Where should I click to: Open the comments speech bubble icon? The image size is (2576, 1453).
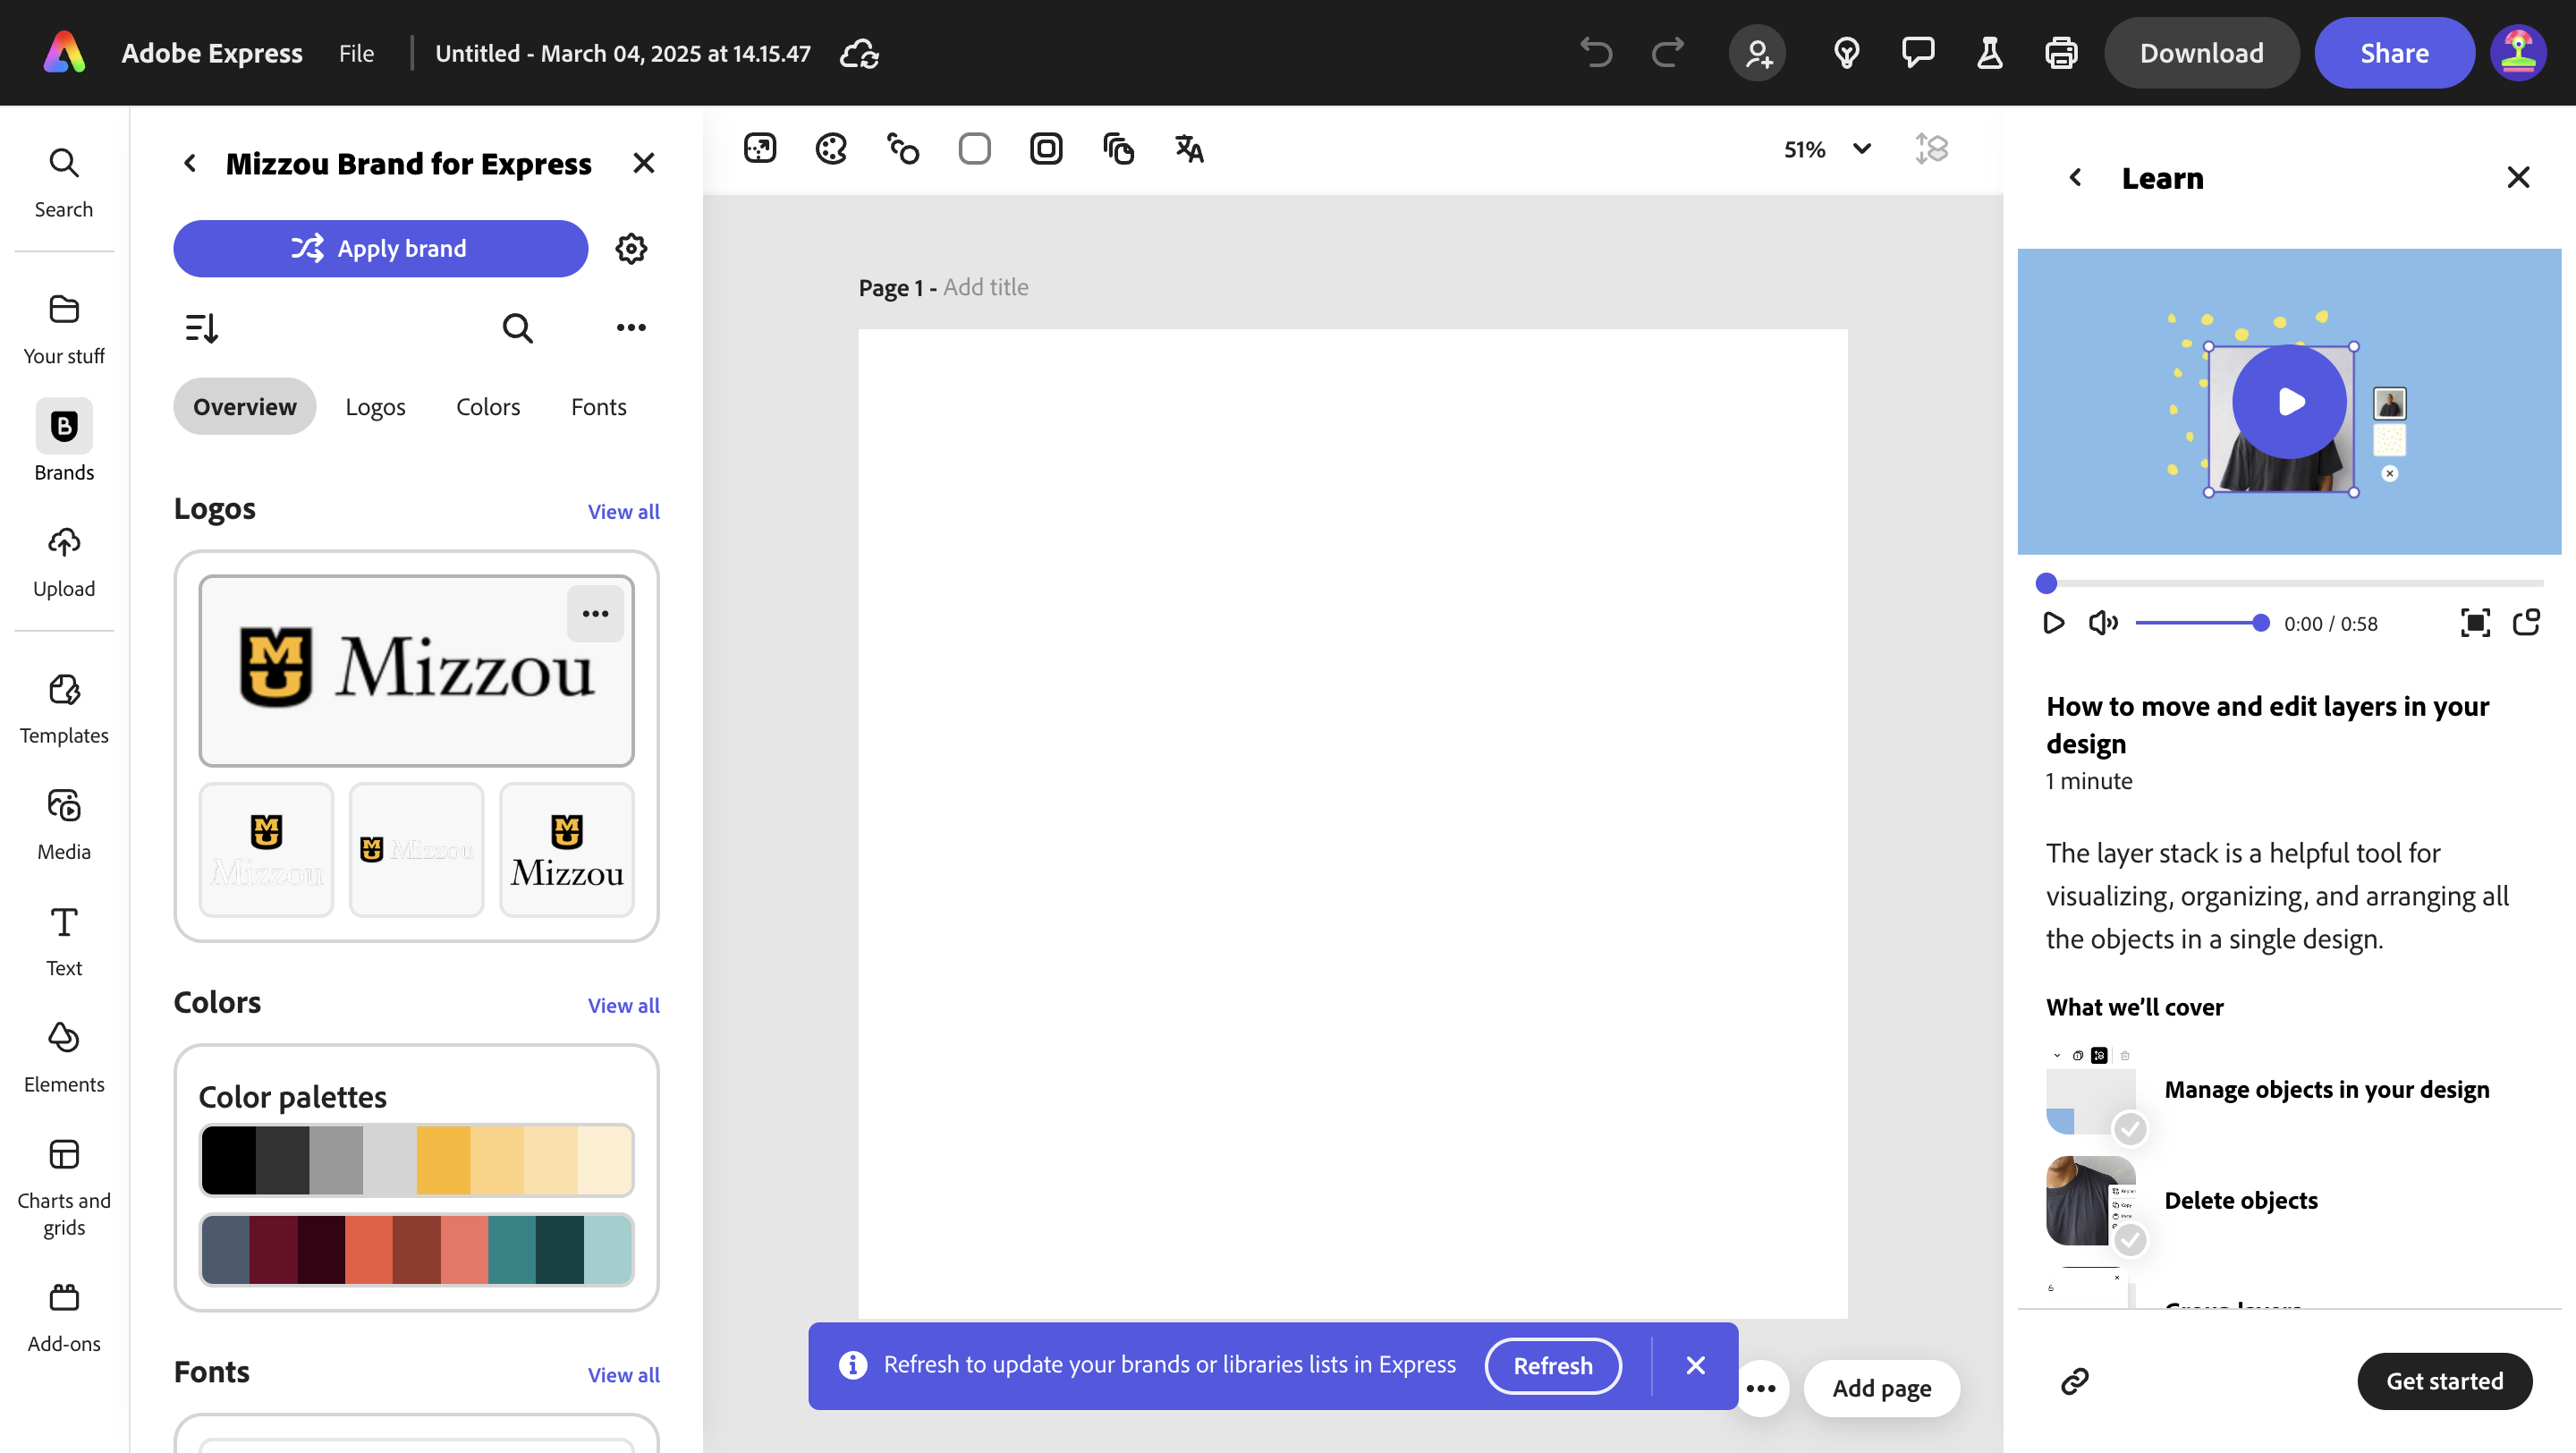[x=1917, y=53]
